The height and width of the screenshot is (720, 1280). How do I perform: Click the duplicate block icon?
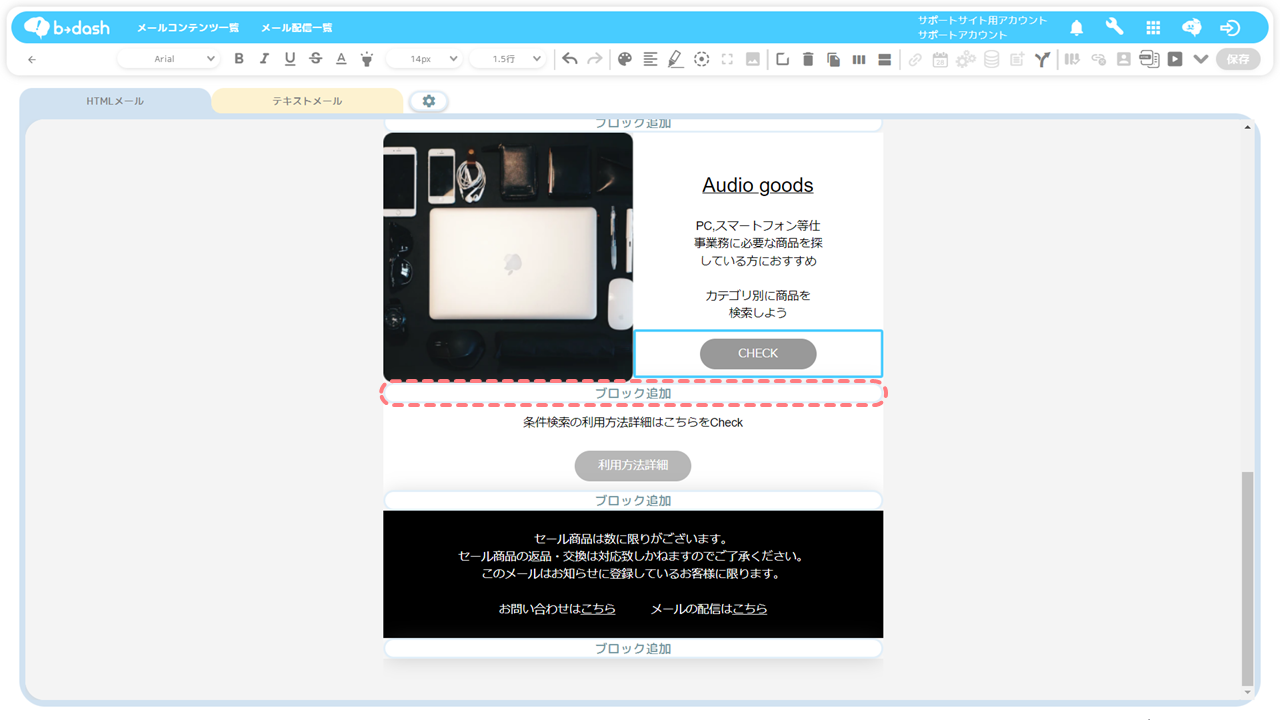[x=833, y=59]
